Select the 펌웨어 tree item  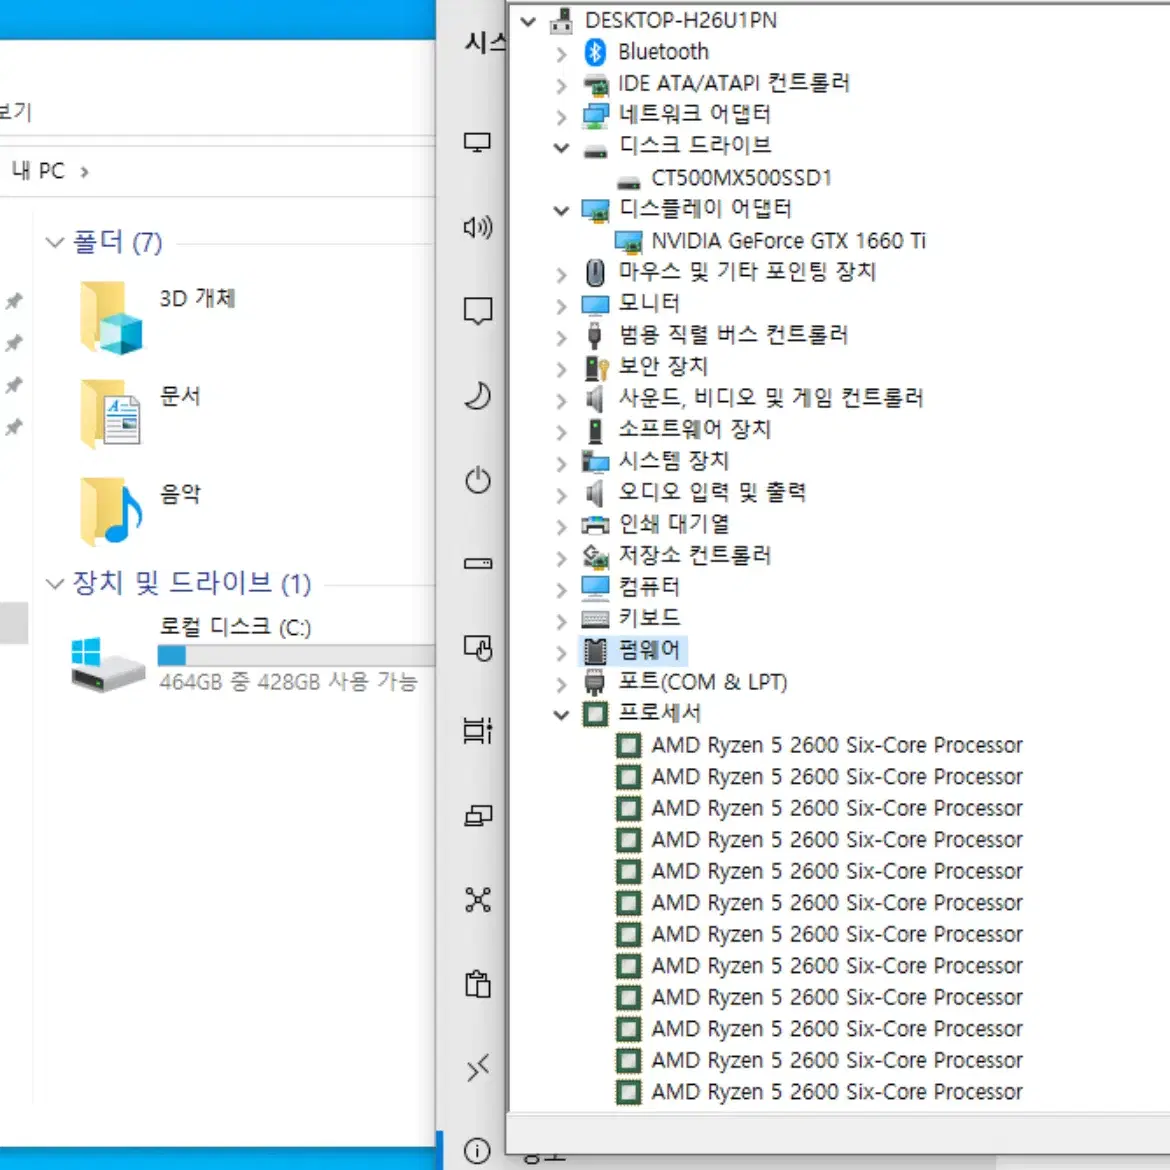(648, 651)
